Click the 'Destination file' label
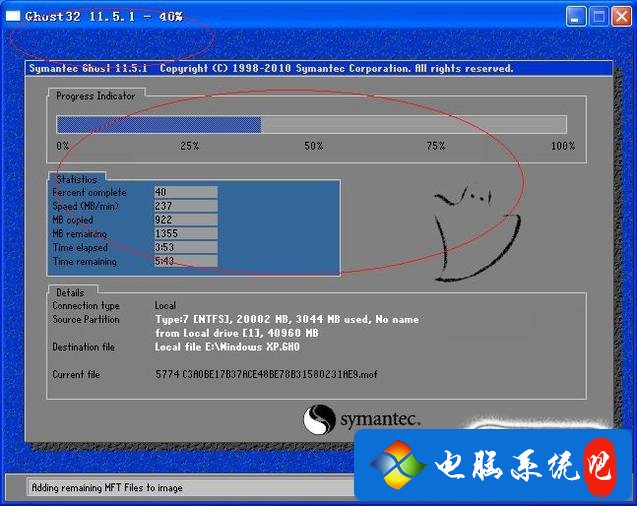The width and height of the screenshot is (637, 506). point(84,347)
